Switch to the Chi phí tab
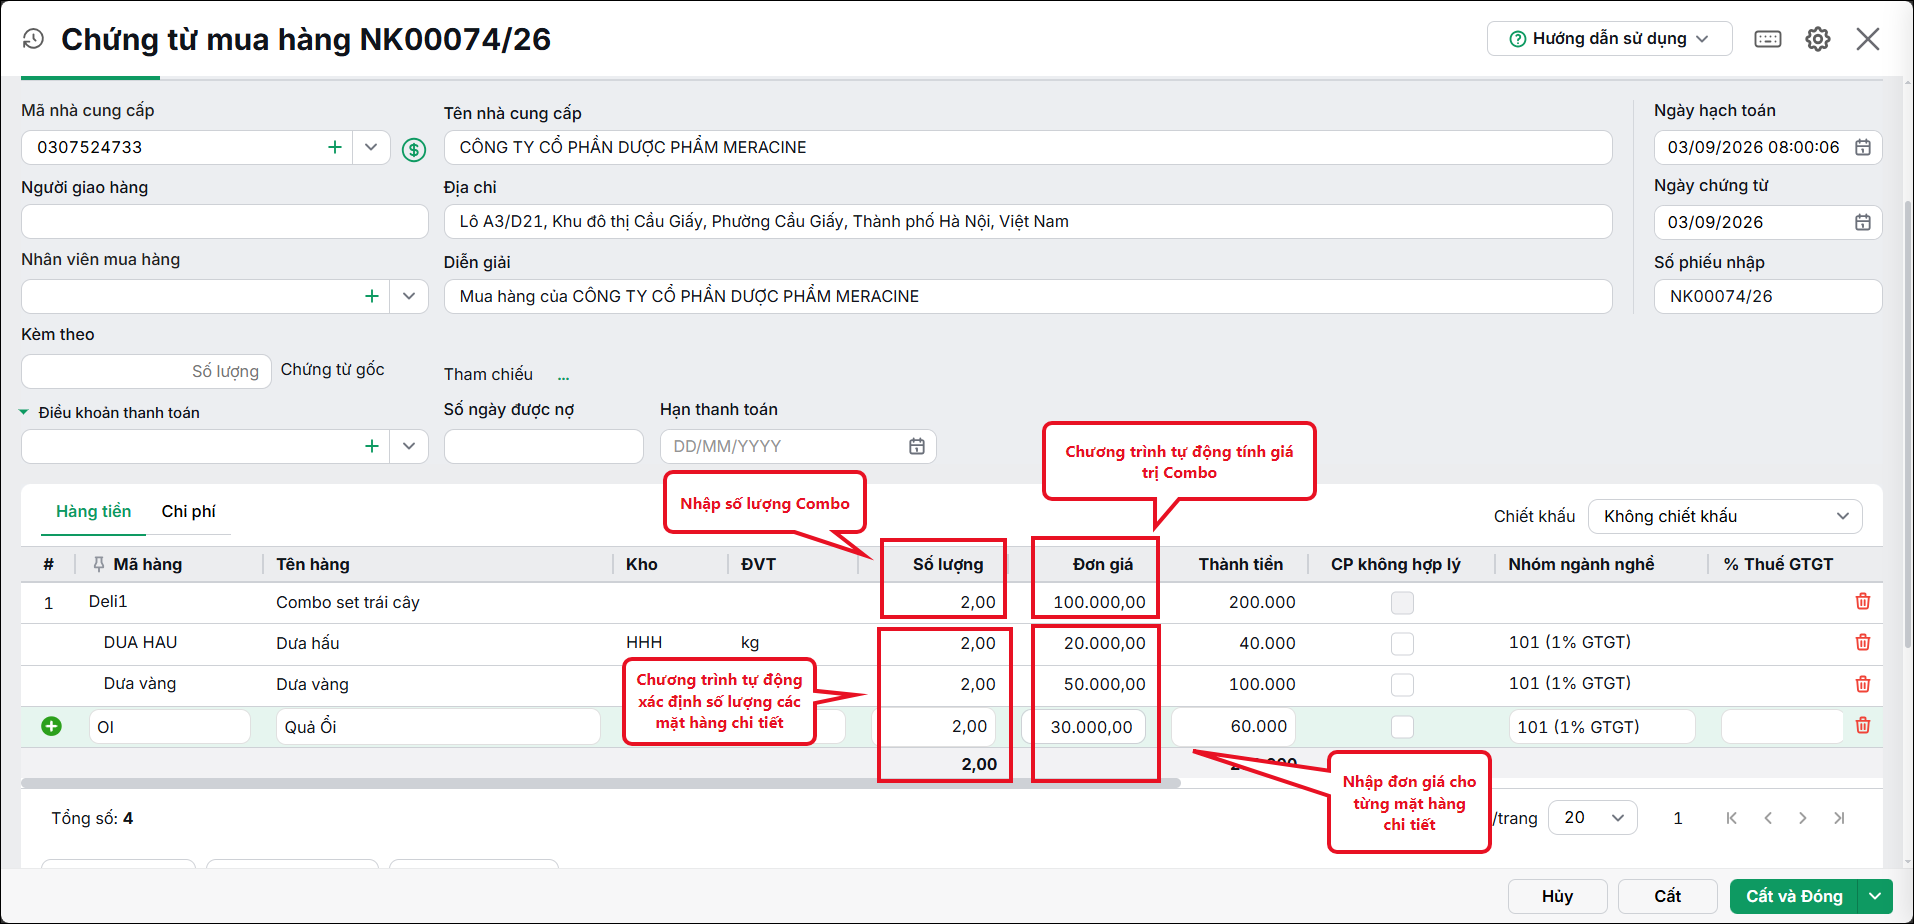This screenshot has width=1914, height=924. [x=188, y=511]
